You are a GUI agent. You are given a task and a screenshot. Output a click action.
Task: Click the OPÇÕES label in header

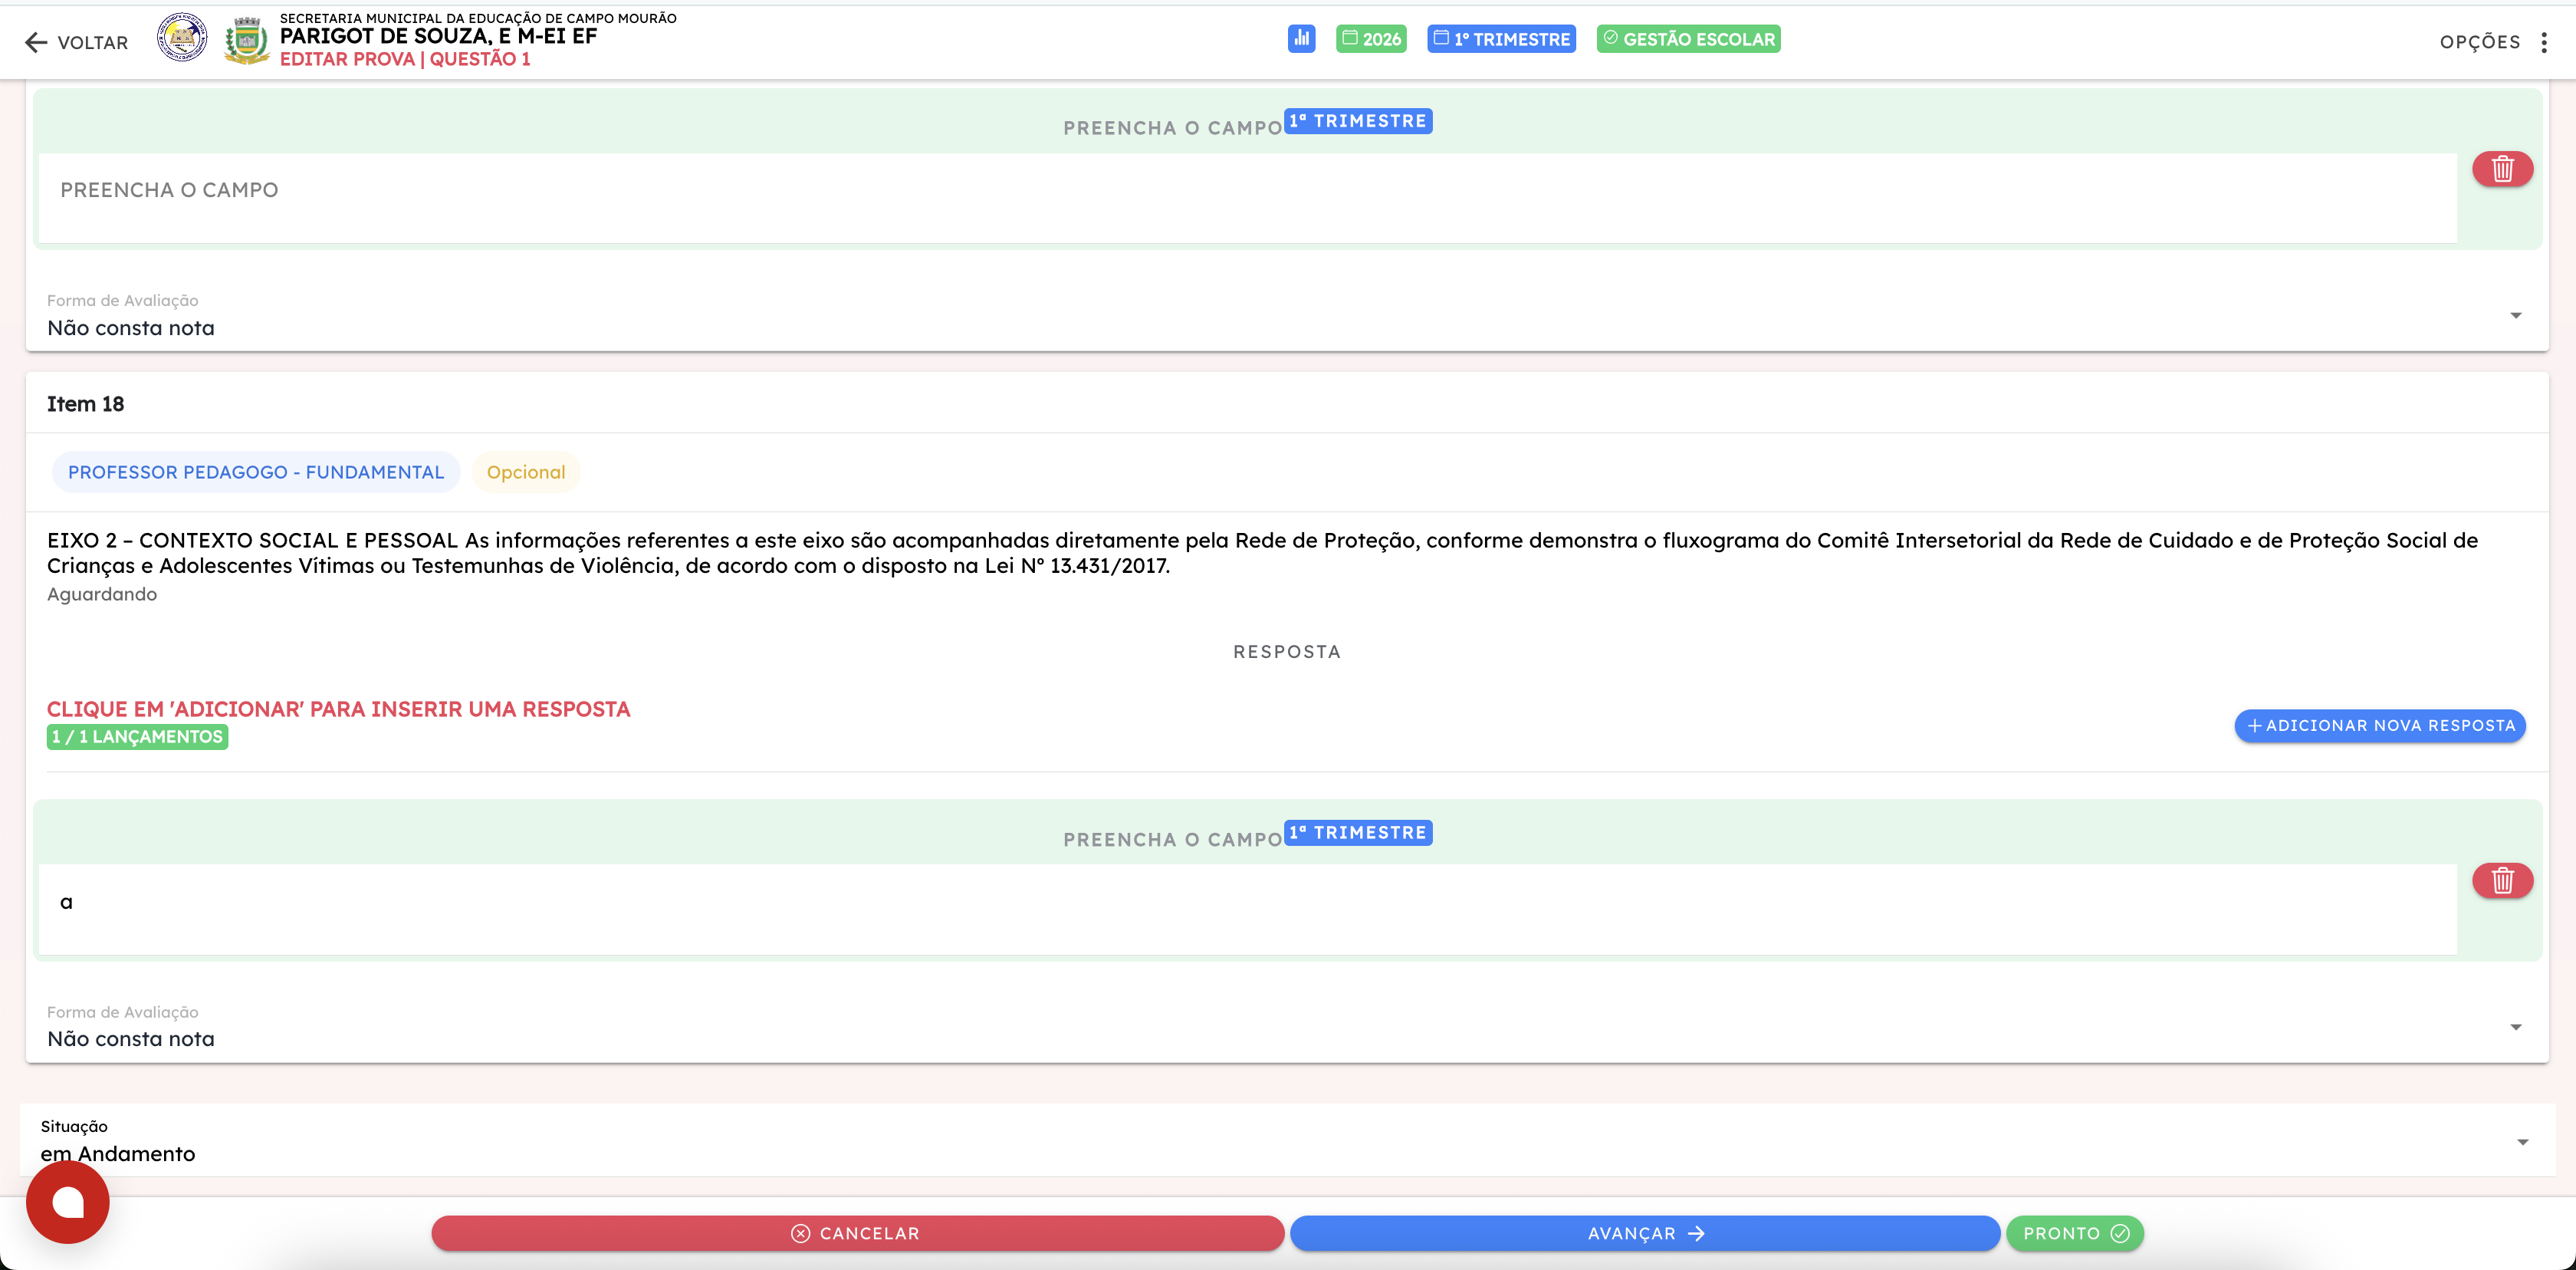tap(2479, 42)
